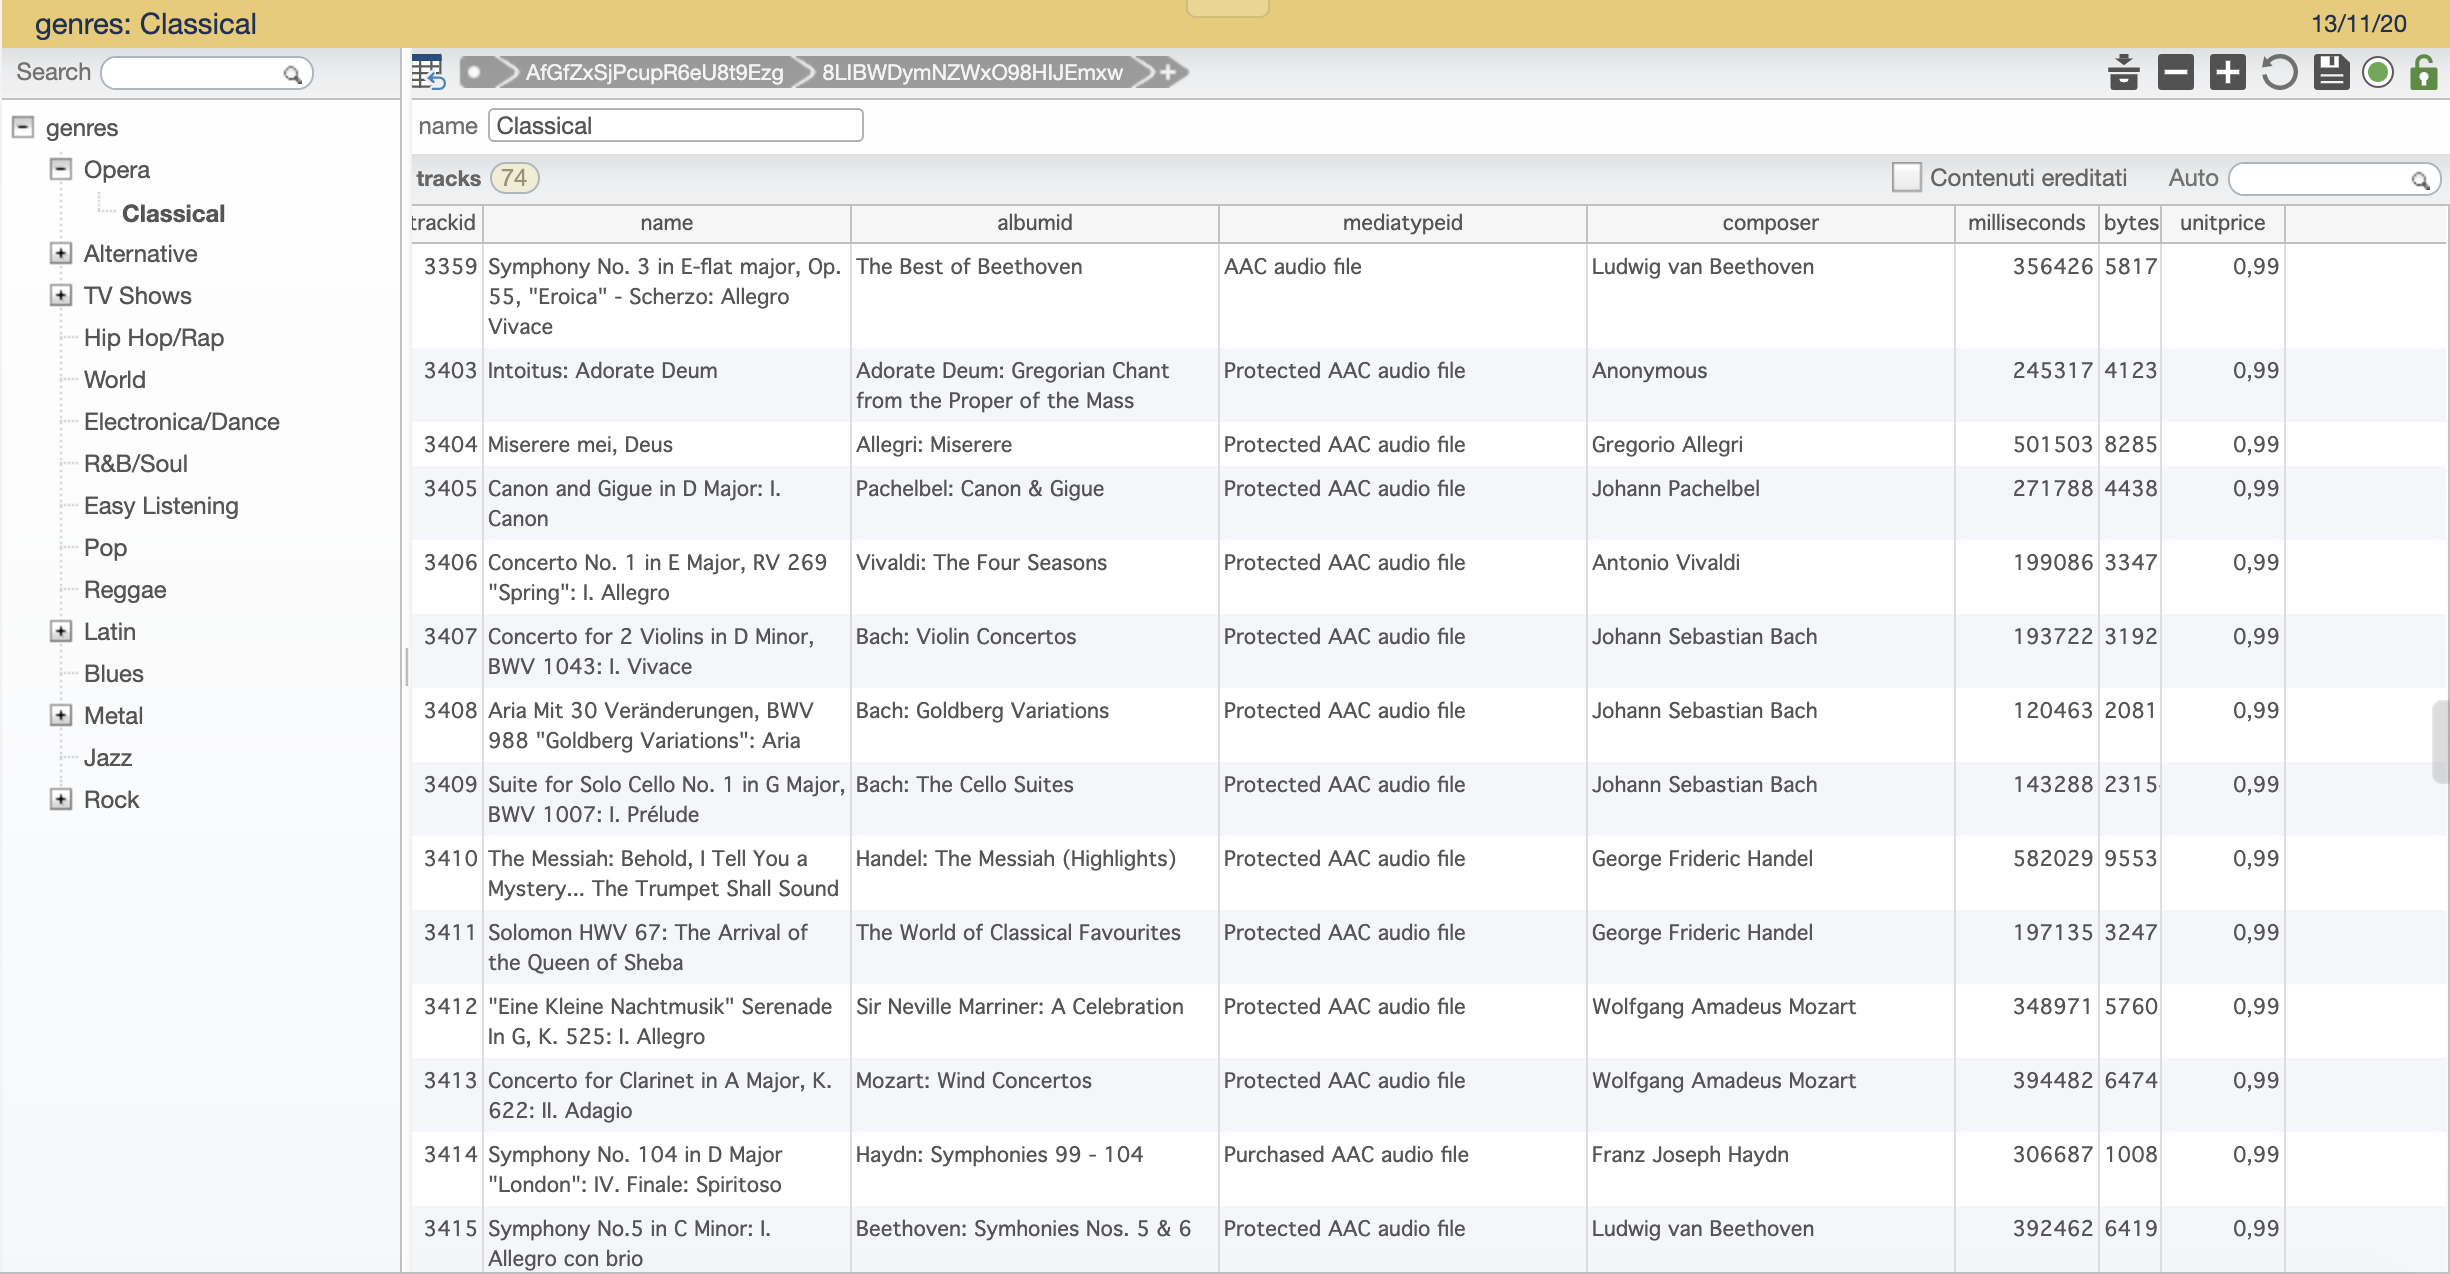Click the top center pull-down tab handle

pyautogui.click(x=1227, y=8)
